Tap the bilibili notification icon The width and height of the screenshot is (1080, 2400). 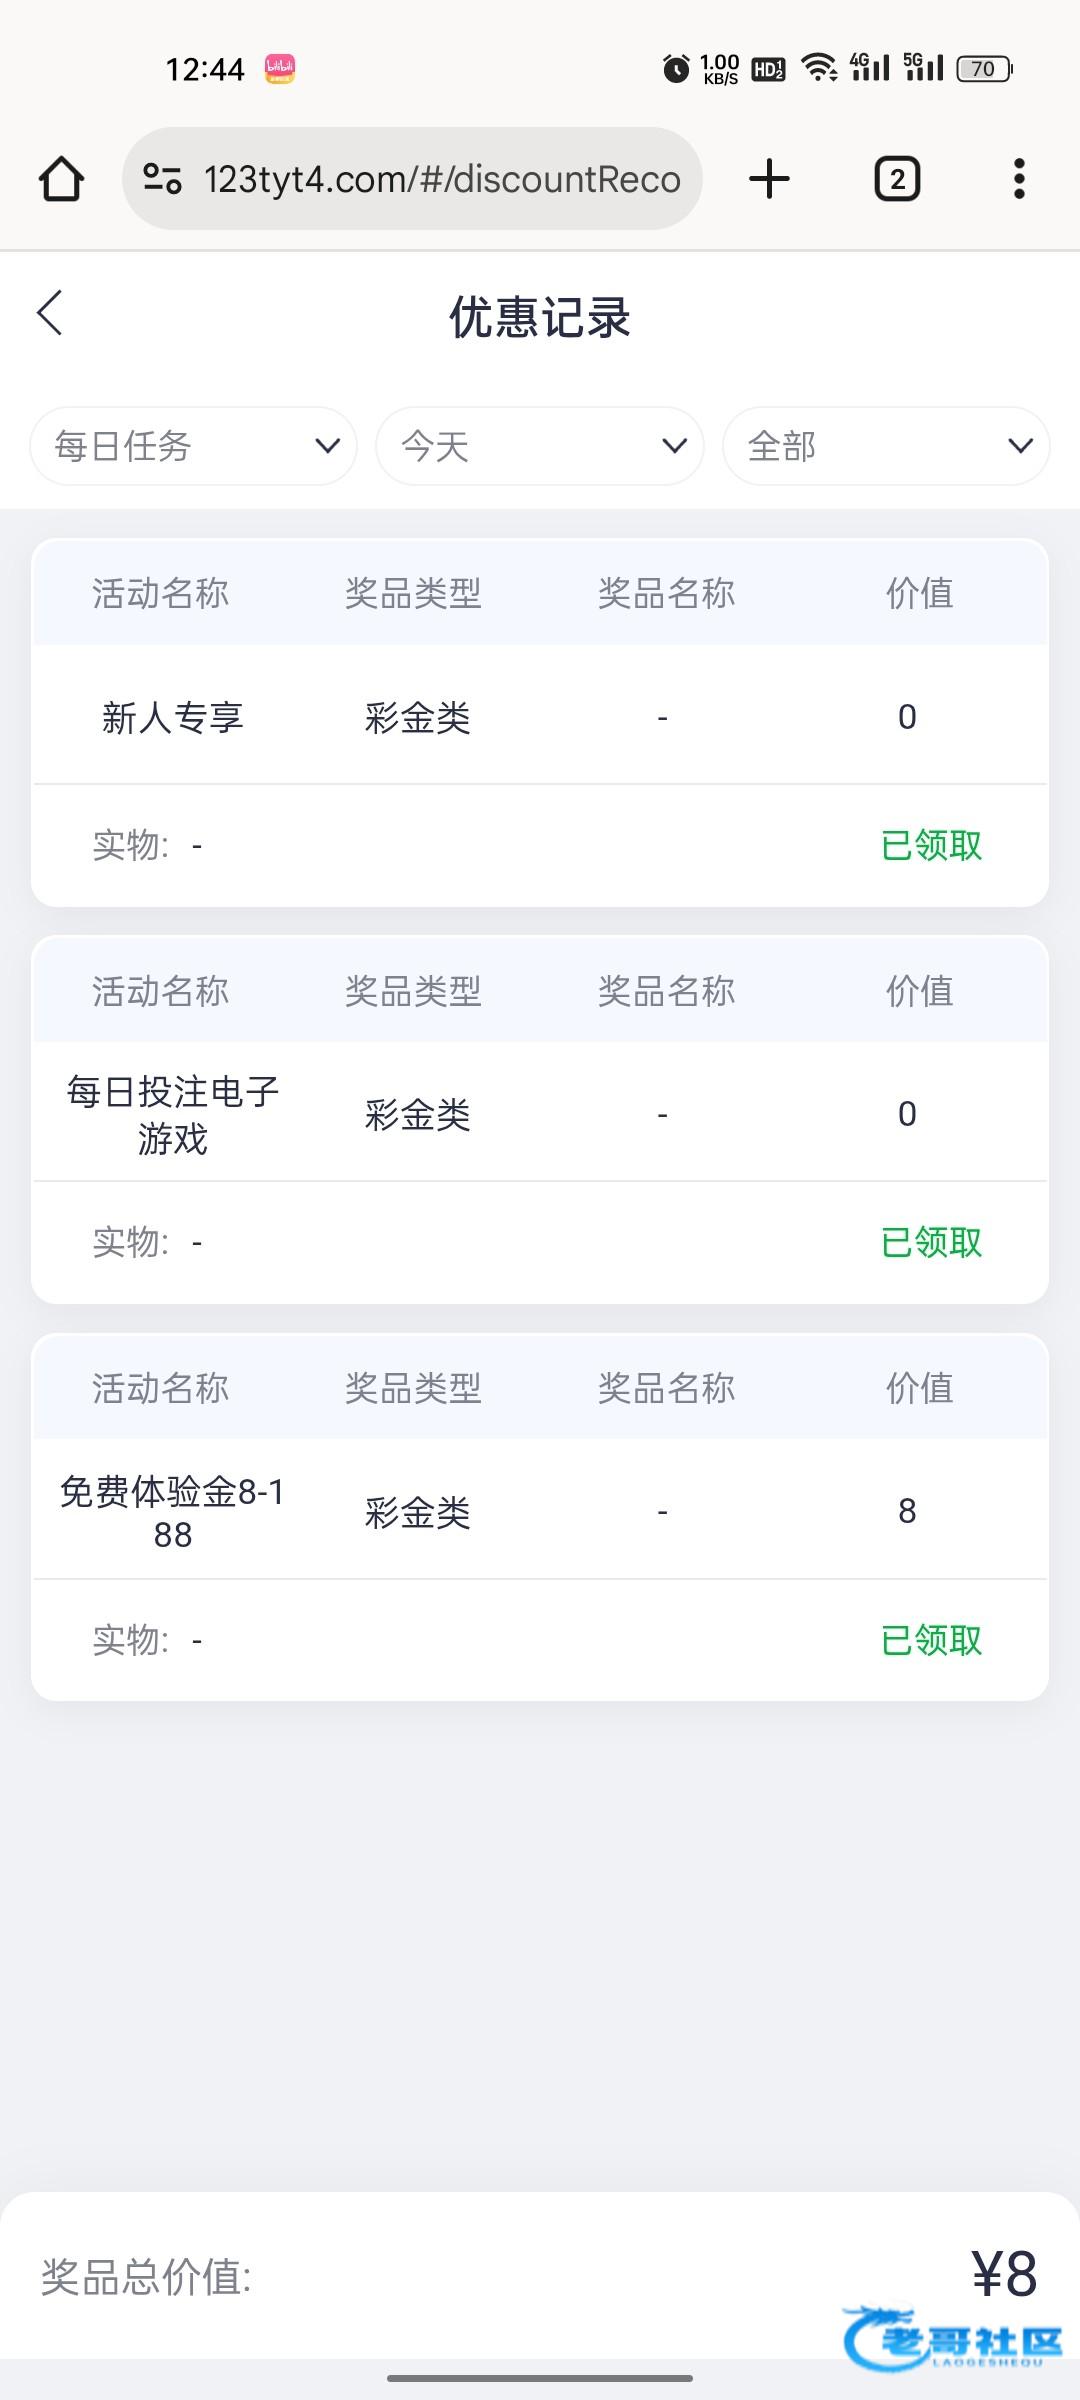coord(280,69)
